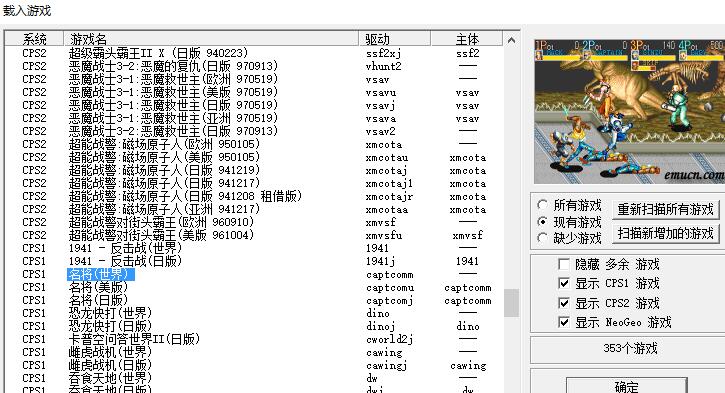The width and height of the screenshot is (725, 393).
Task: Select game 恶魔战士3-1:恶魔救世主(亚洲 970519)
Action: pos(173,118)
